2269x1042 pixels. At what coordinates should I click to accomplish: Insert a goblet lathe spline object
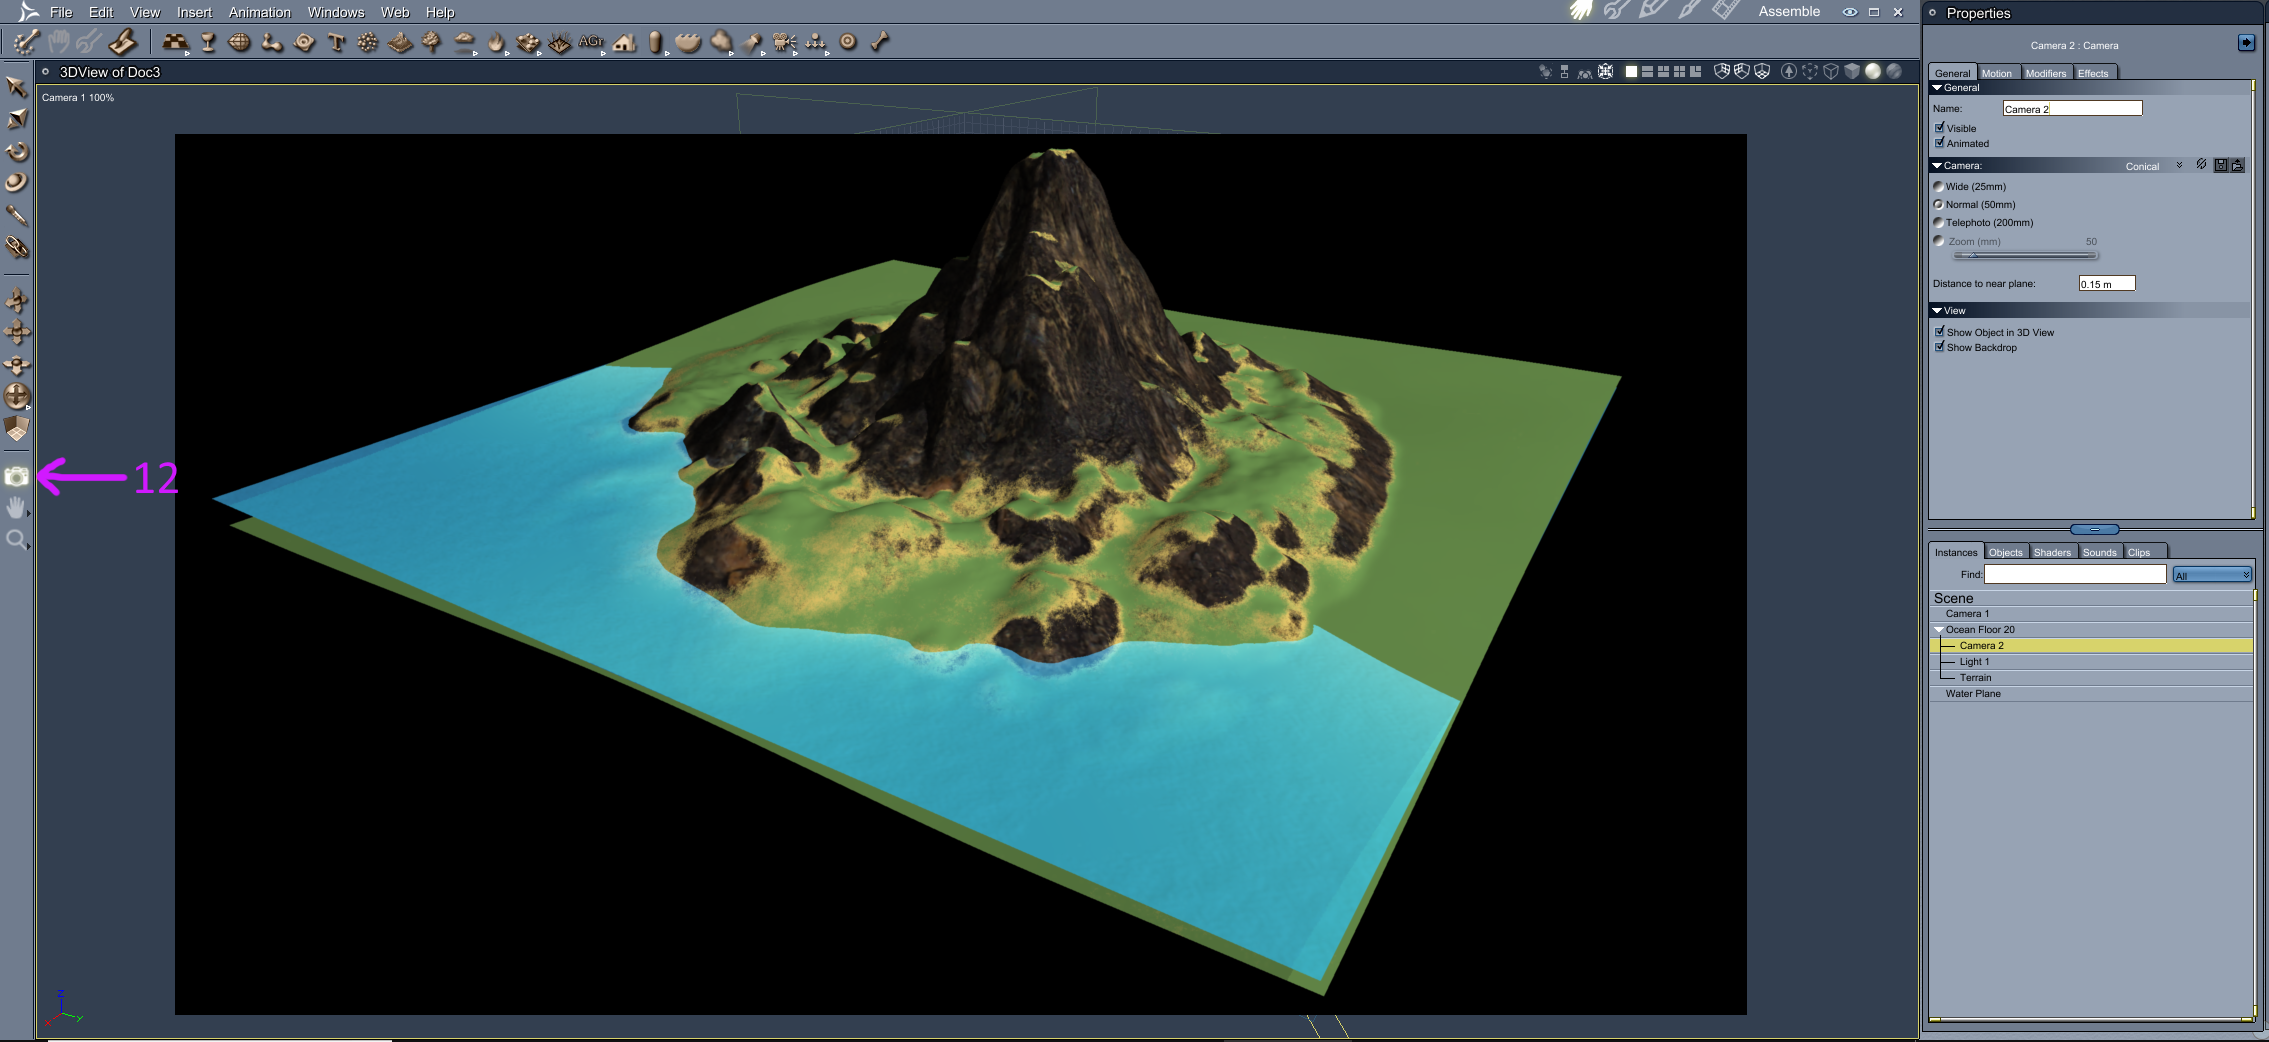click(208, 42)
